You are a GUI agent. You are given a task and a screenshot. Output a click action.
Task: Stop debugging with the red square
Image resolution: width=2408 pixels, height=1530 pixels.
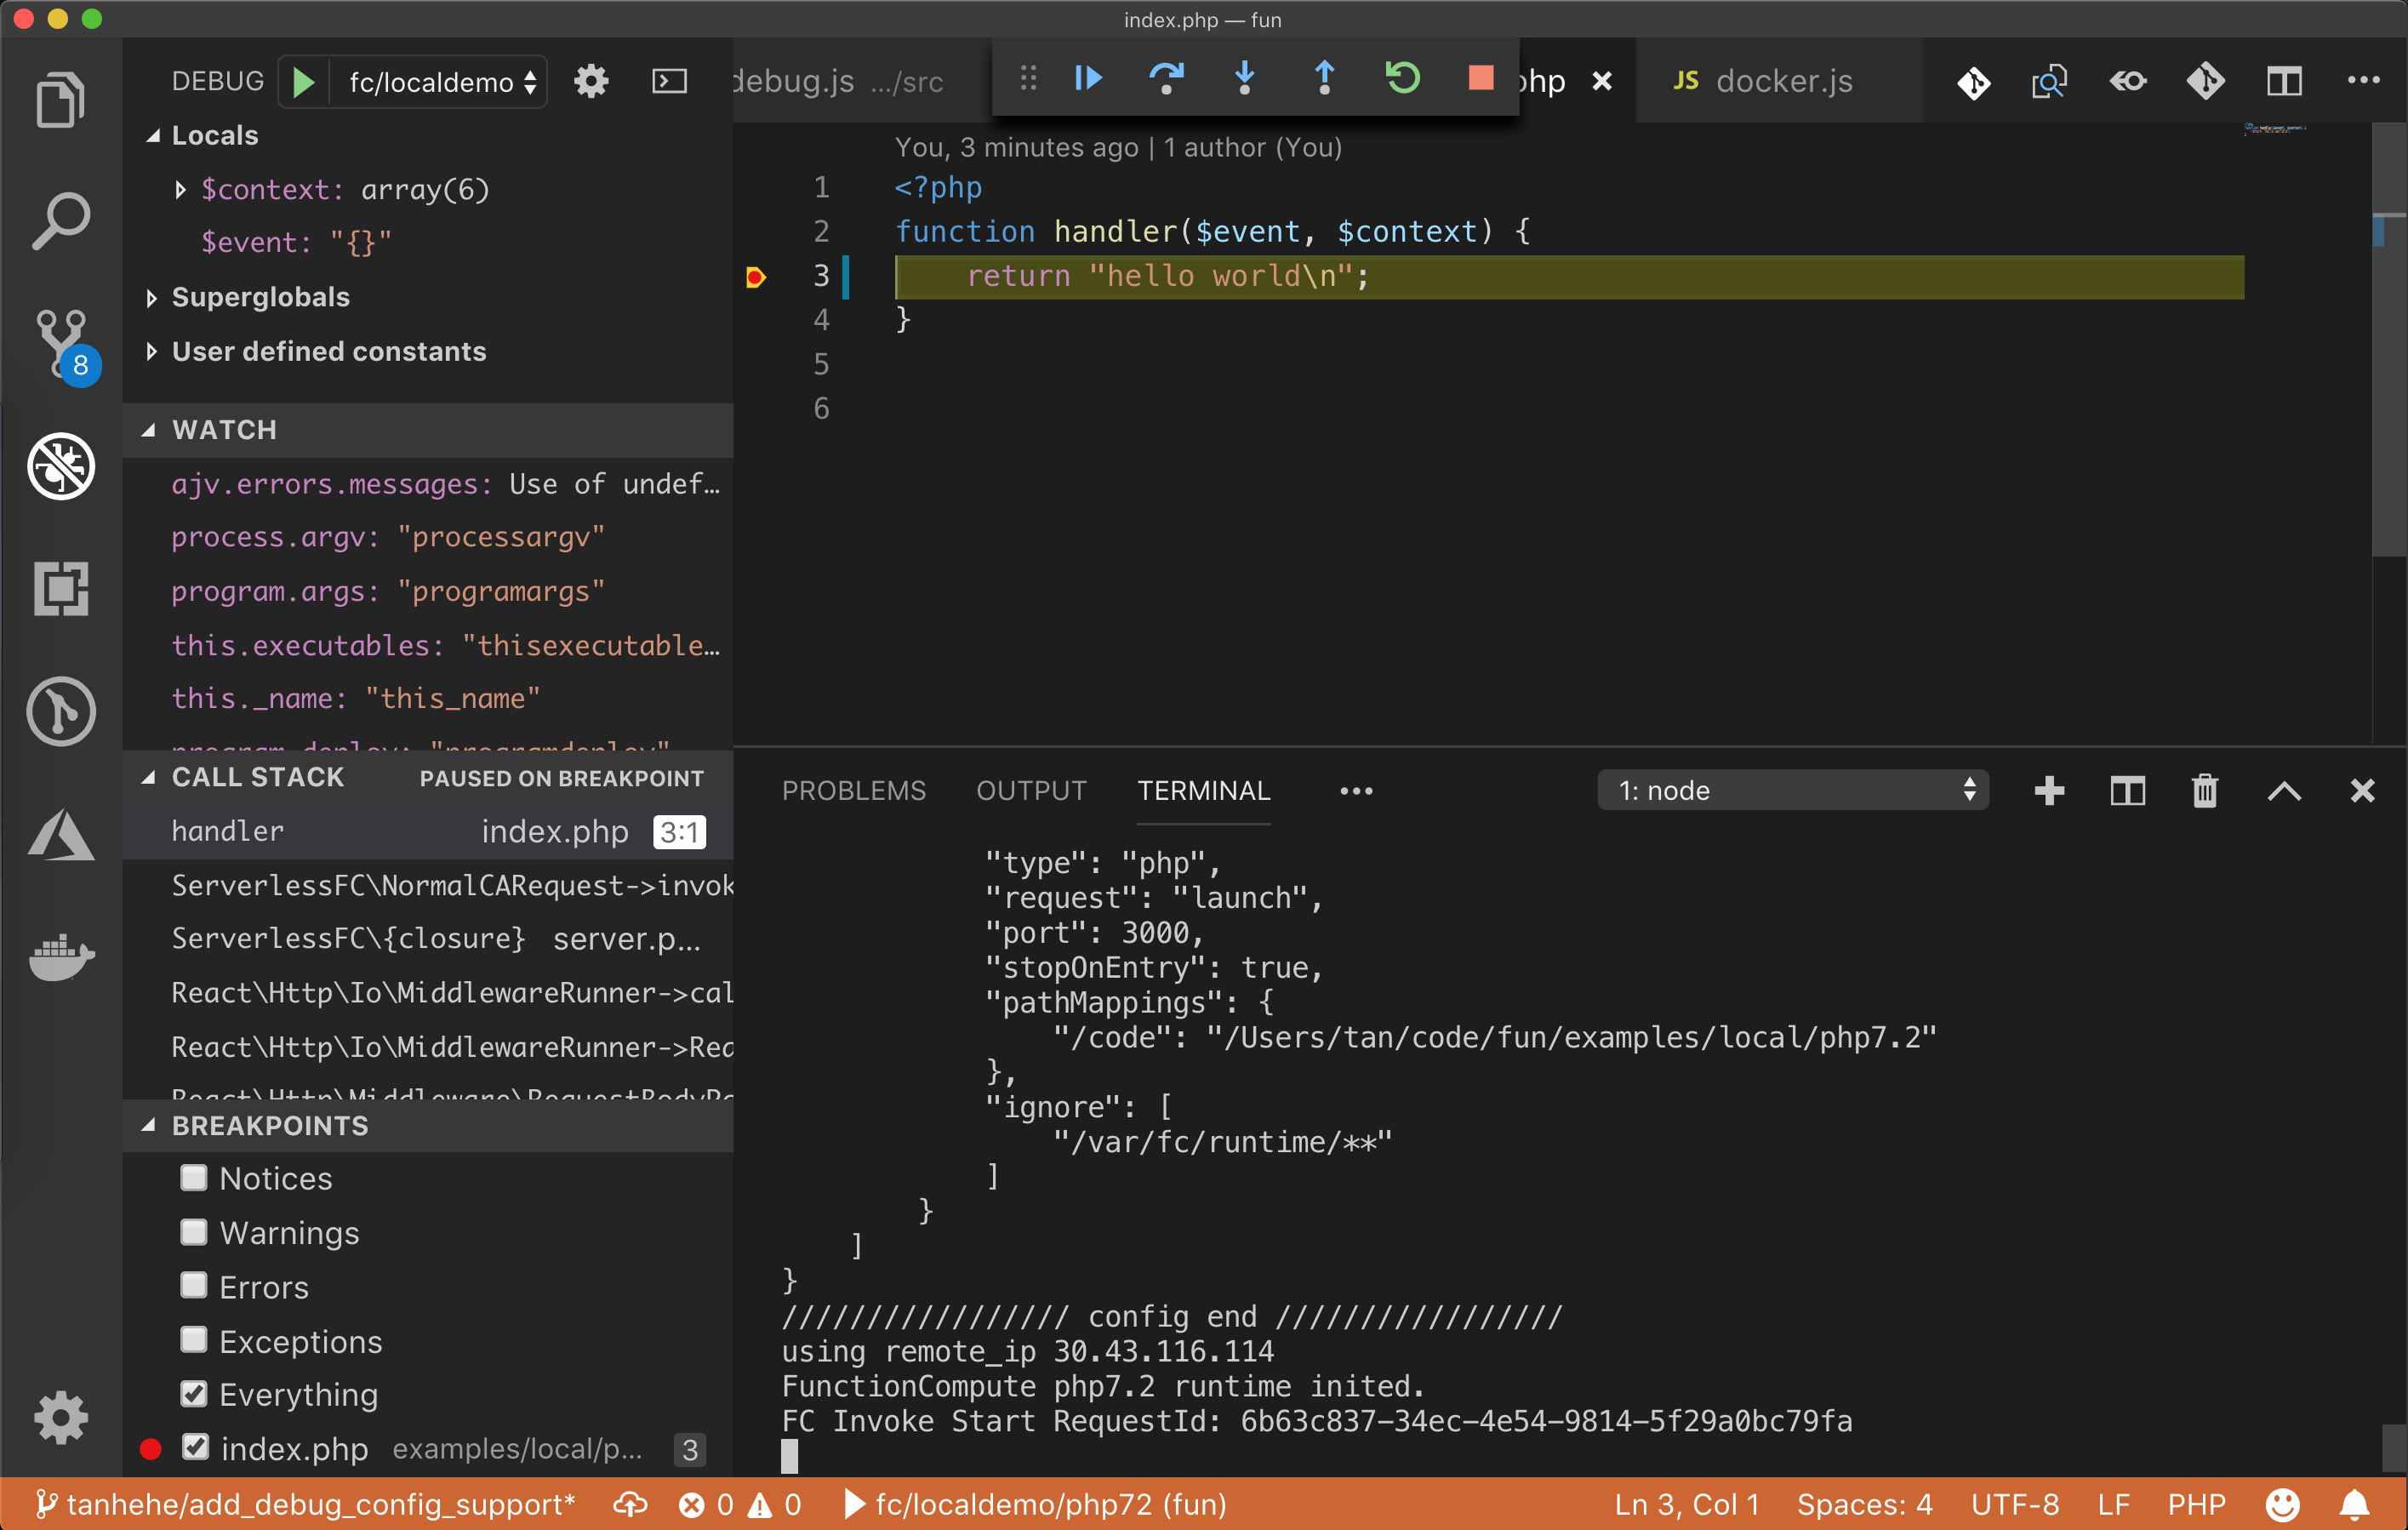coord(1480,78)
